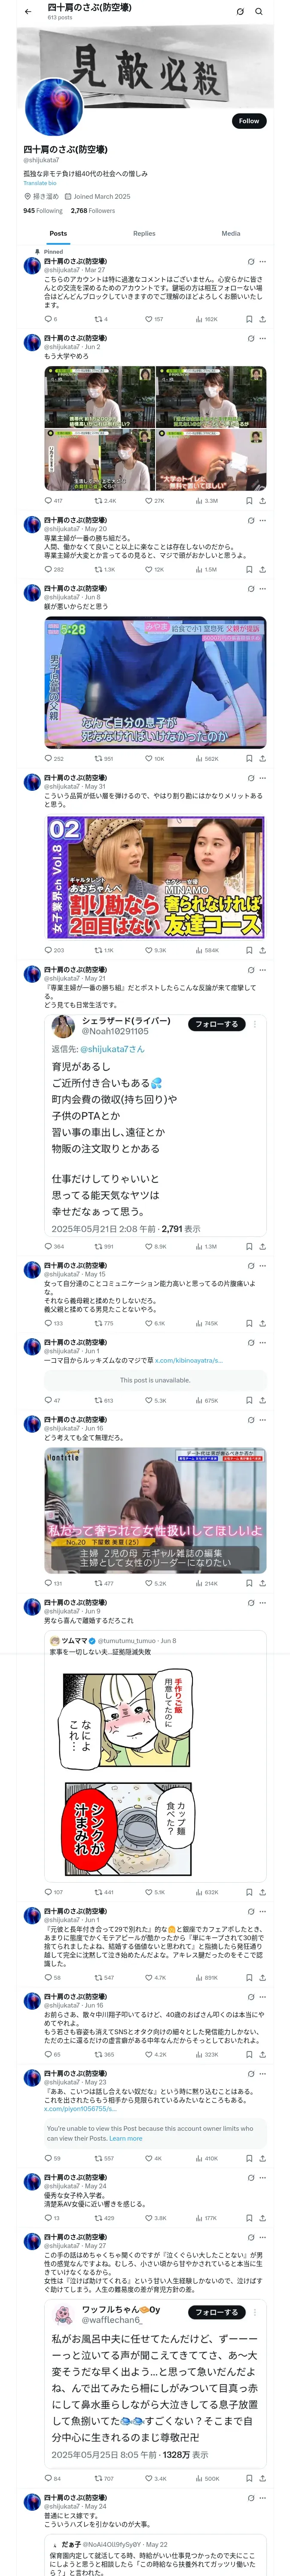The image size is (290, 2576).
Task: Reply to the Jun 2 post with 417 replies
Action: [x=53, y=500]
